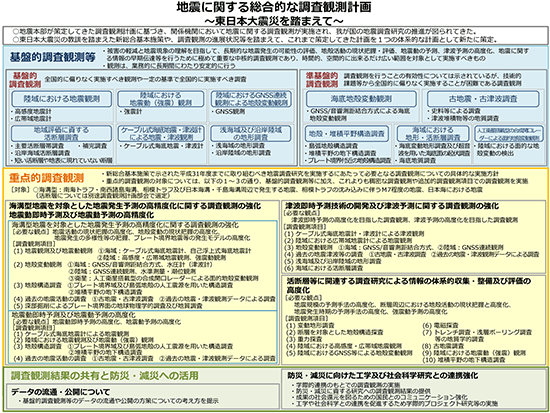Click the box about 合成開口レーダー observation

(x=509, y=134)
